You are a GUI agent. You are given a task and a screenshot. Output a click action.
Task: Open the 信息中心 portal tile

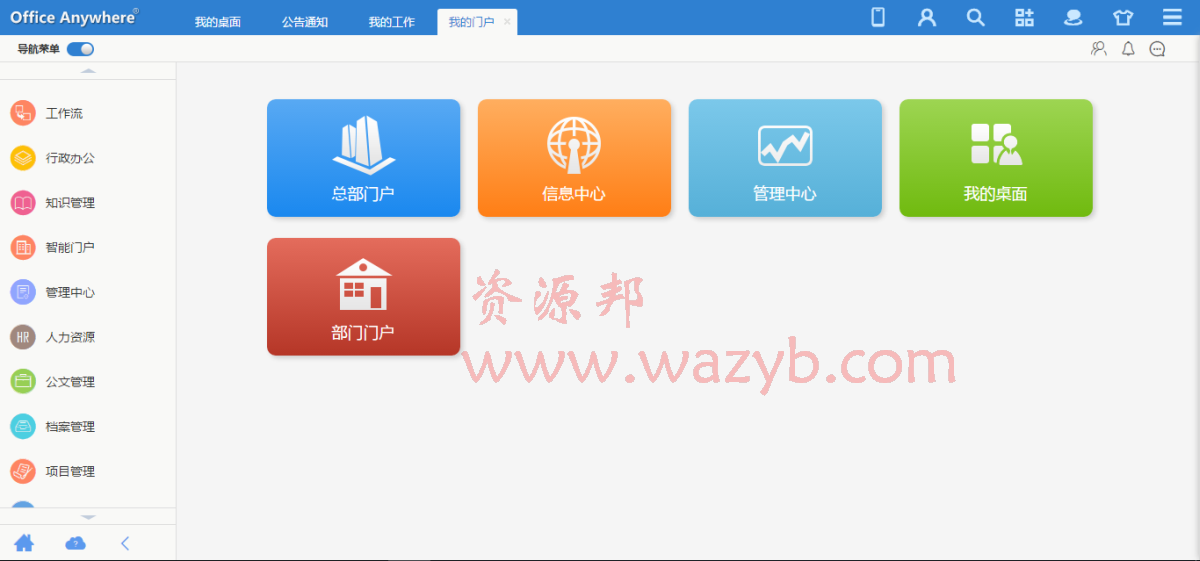click(x=574, y=158)
